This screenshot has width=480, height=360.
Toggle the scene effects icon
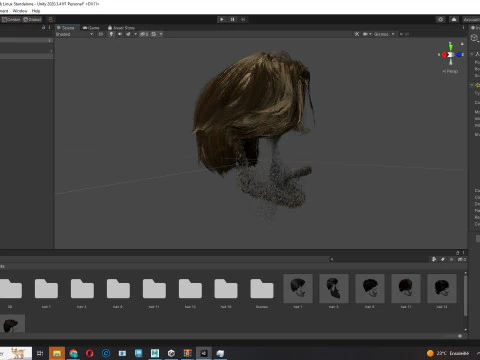(128, 34)
